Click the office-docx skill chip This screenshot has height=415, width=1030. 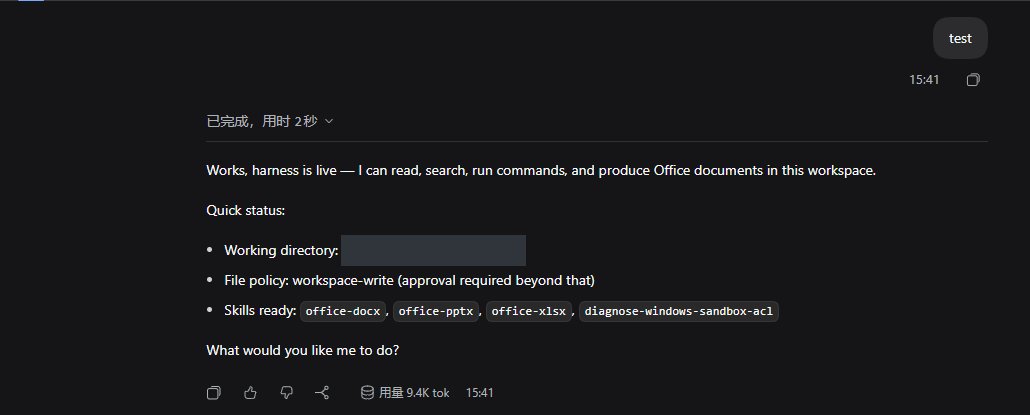coord(343,311)
